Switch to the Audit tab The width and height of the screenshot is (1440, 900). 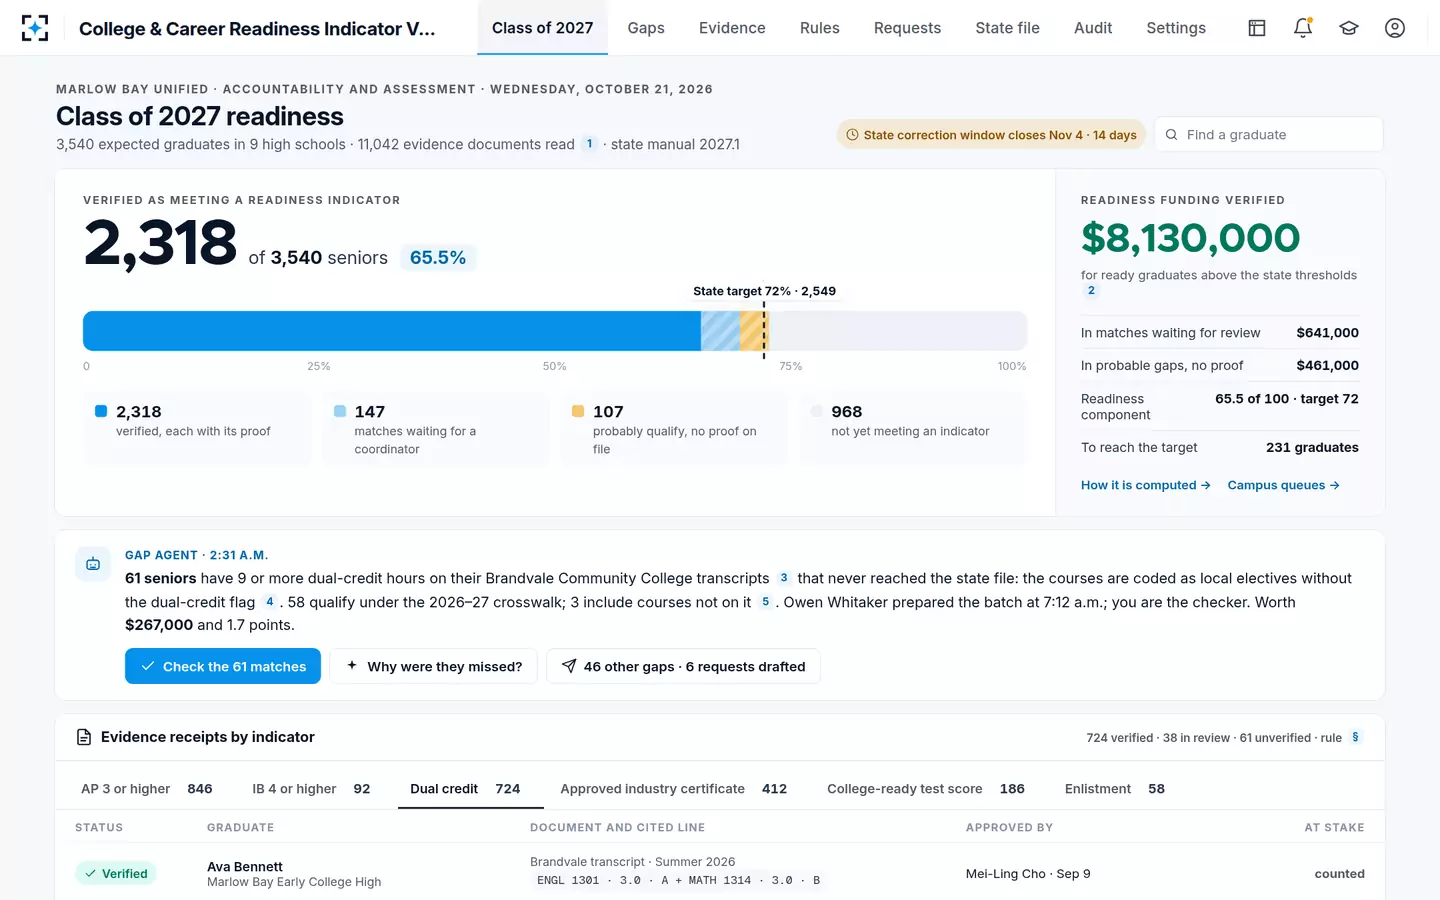click(1093, 28)
